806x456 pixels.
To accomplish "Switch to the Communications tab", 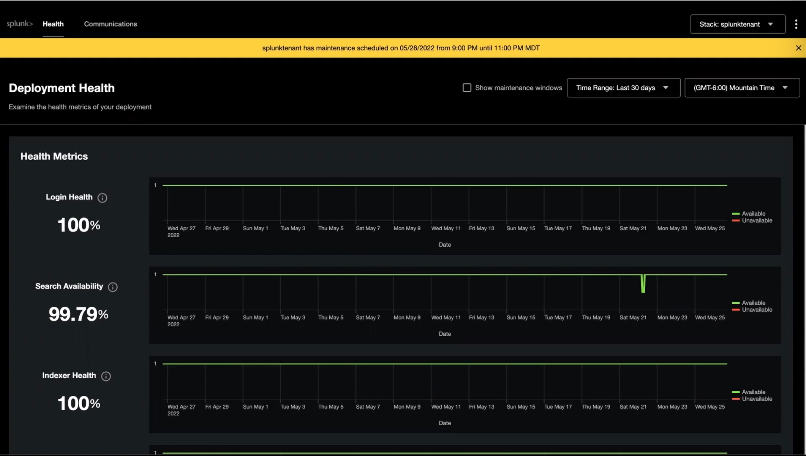I will [110, 24].
